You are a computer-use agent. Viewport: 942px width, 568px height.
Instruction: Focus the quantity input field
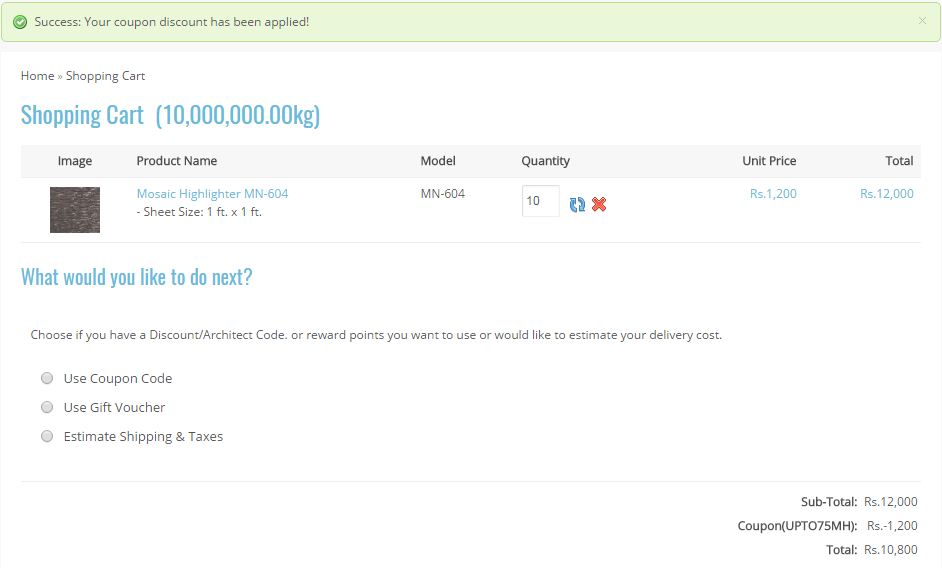[540, 201]
